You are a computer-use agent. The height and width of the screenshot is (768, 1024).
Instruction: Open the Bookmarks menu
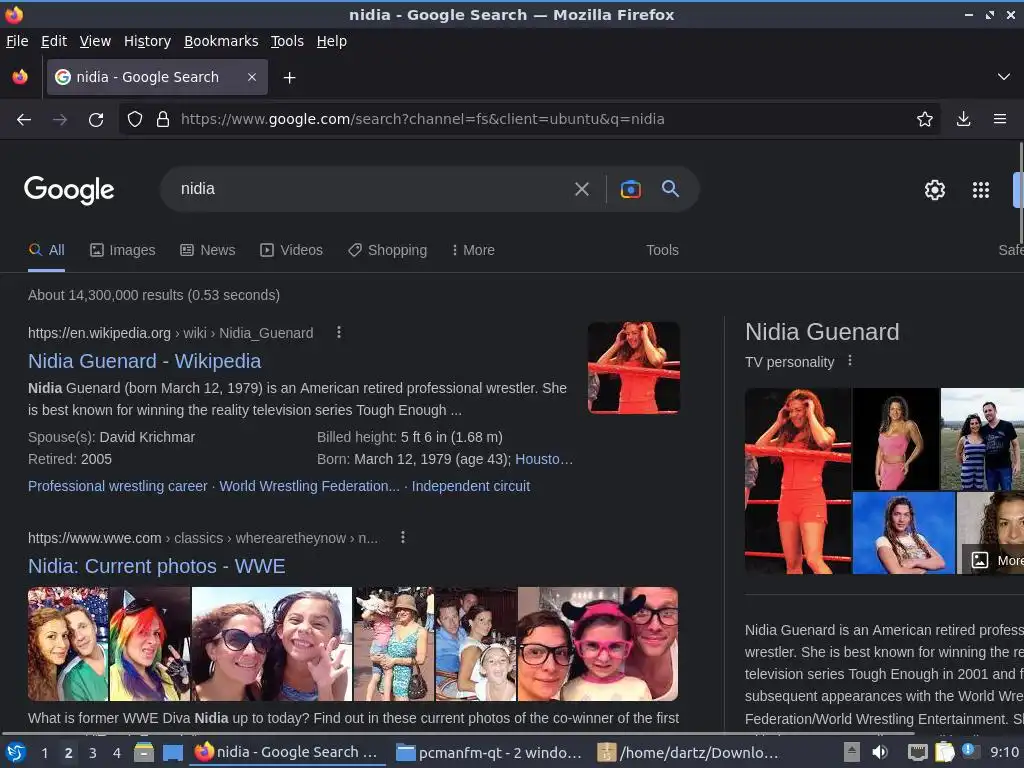pos(221,41)
